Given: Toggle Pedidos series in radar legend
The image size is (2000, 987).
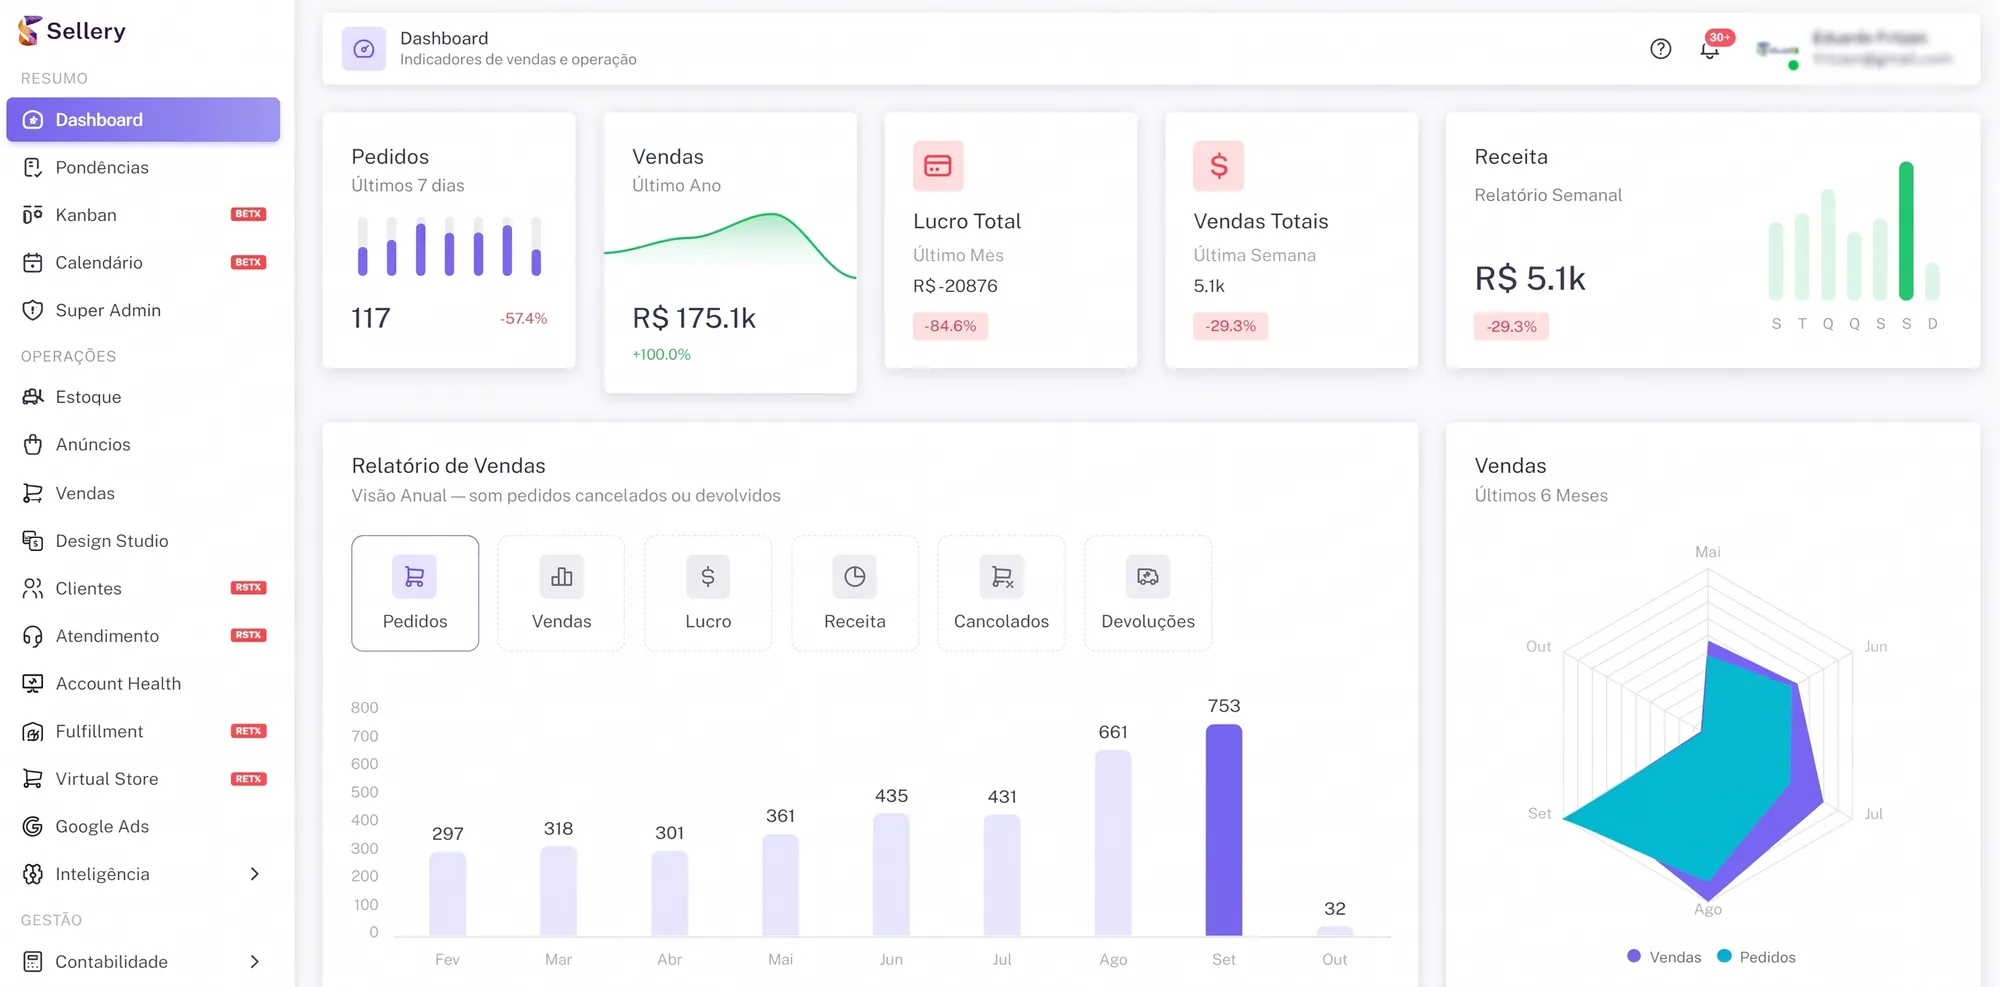Looking at the screenshot, I should 1756,957.
